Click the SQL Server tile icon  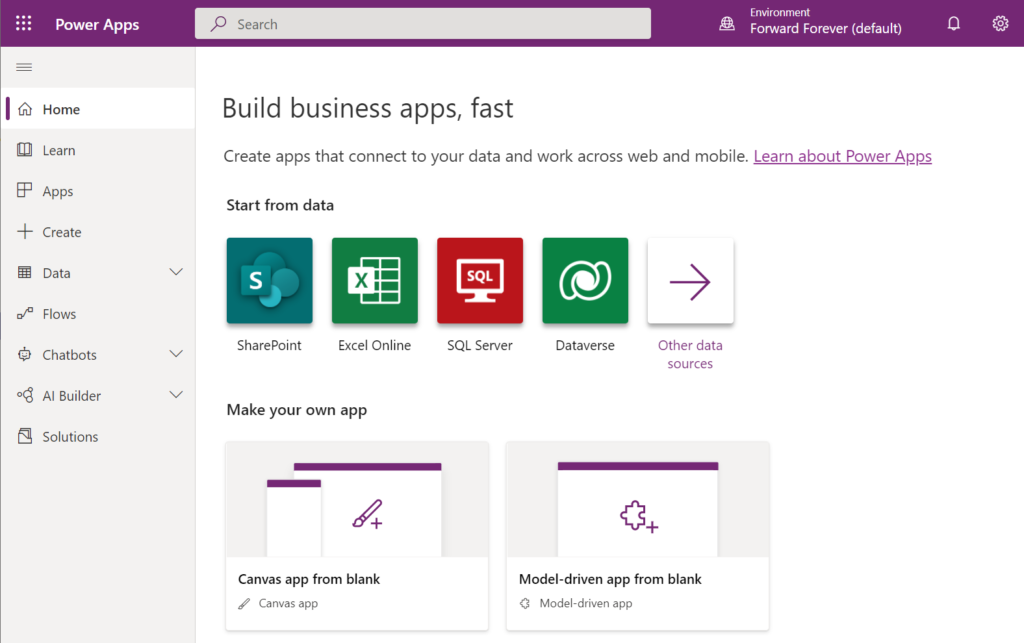(479, 281)
